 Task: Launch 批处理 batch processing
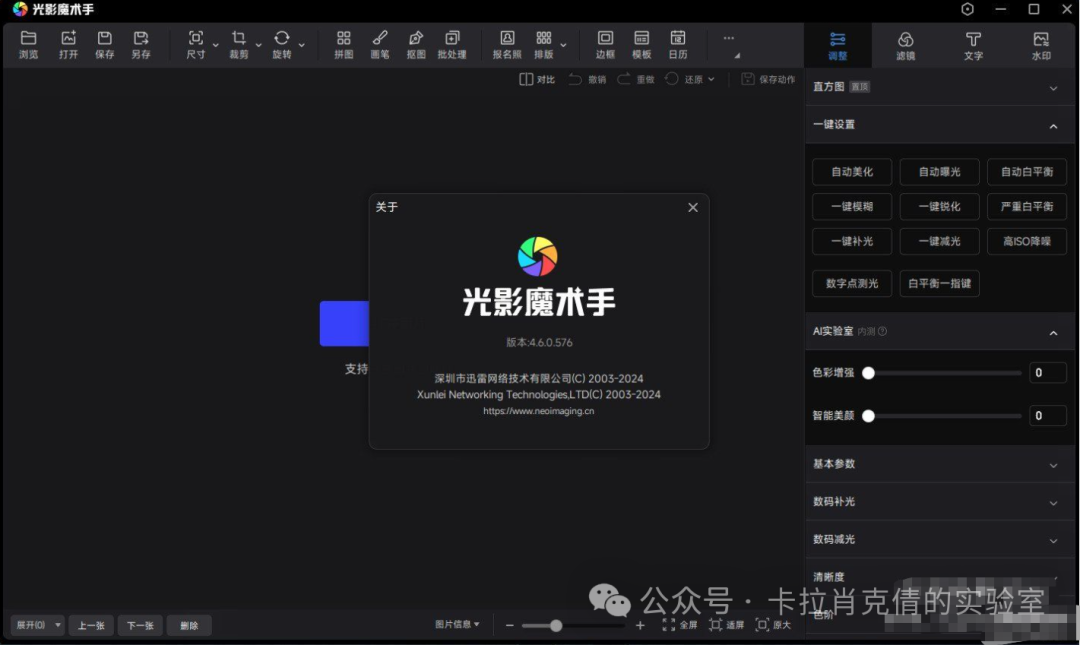[452, 44]
